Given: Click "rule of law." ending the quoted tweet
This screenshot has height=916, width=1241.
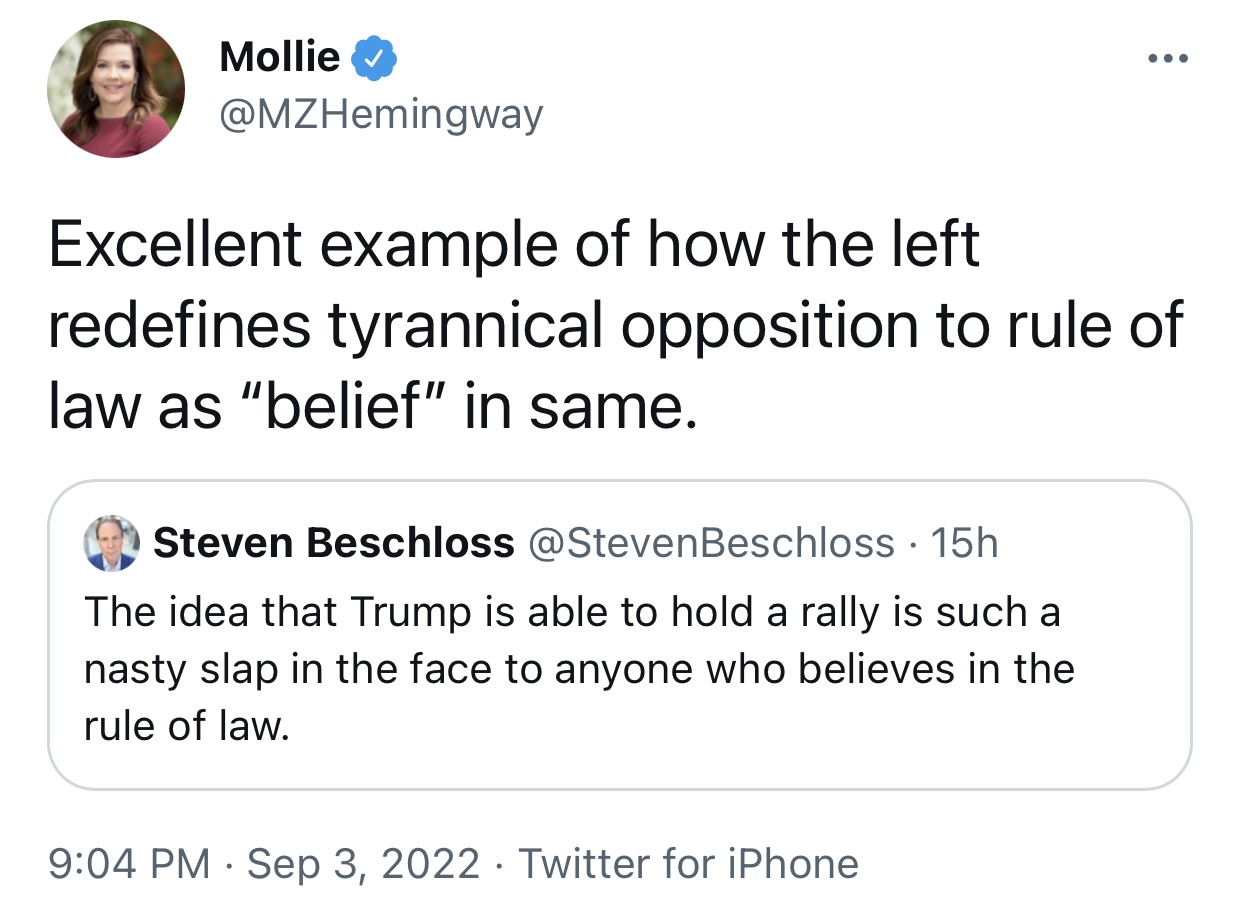Looking at the screenshot, I should pyautogui.click(x=186, y=726).
